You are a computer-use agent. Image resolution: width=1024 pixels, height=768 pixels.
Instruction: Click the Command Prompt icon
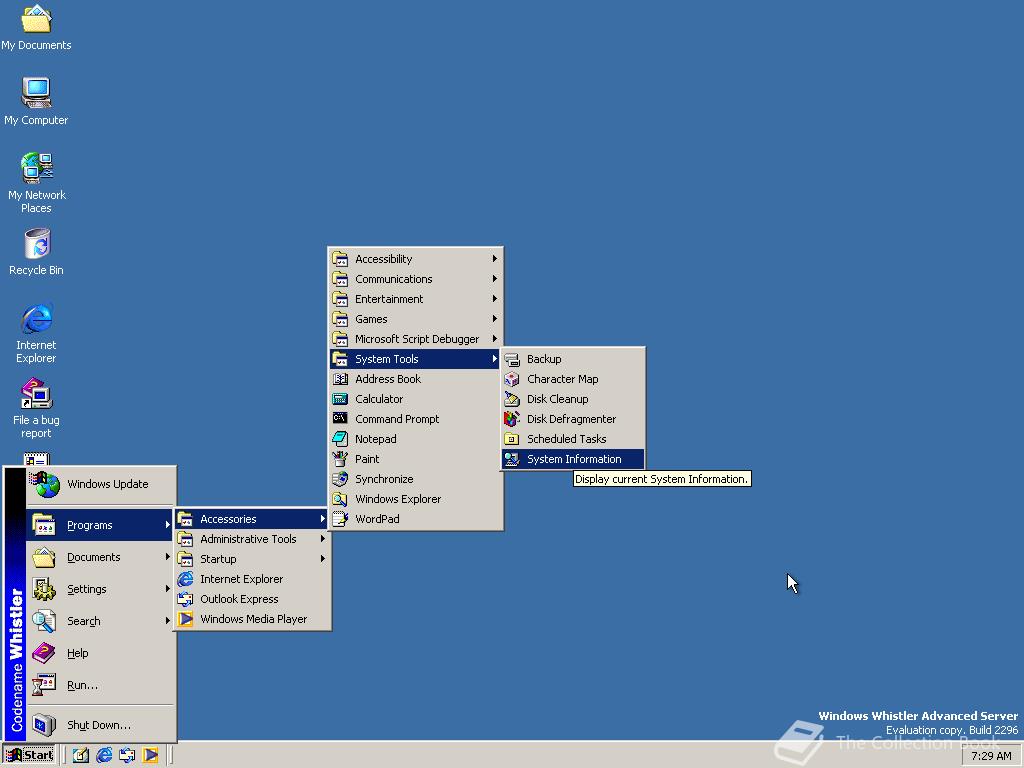pyautogui.click(x=340, y=419)
